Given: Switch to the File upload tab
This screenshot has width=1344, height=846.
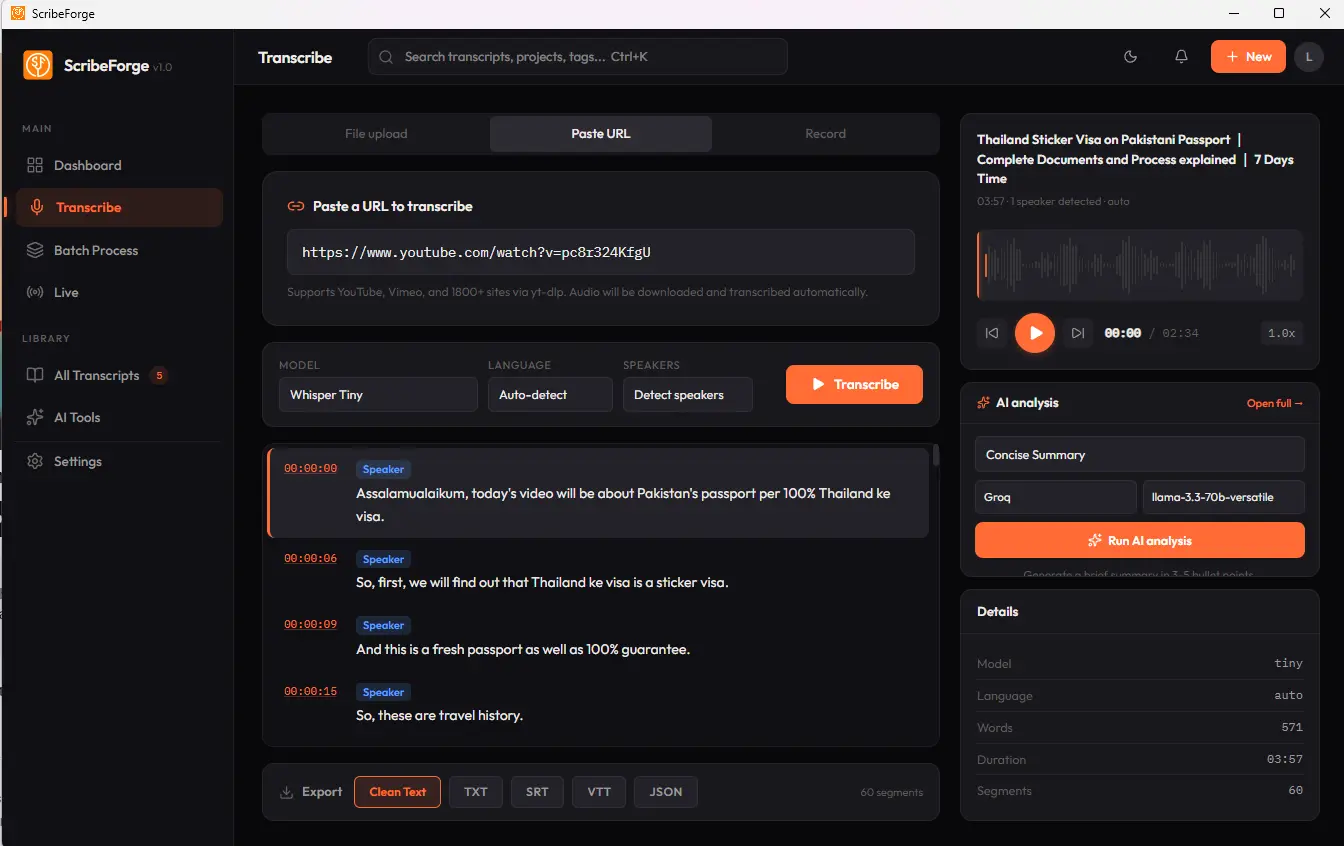Looking at the screenshot, I should click(376, 134).
